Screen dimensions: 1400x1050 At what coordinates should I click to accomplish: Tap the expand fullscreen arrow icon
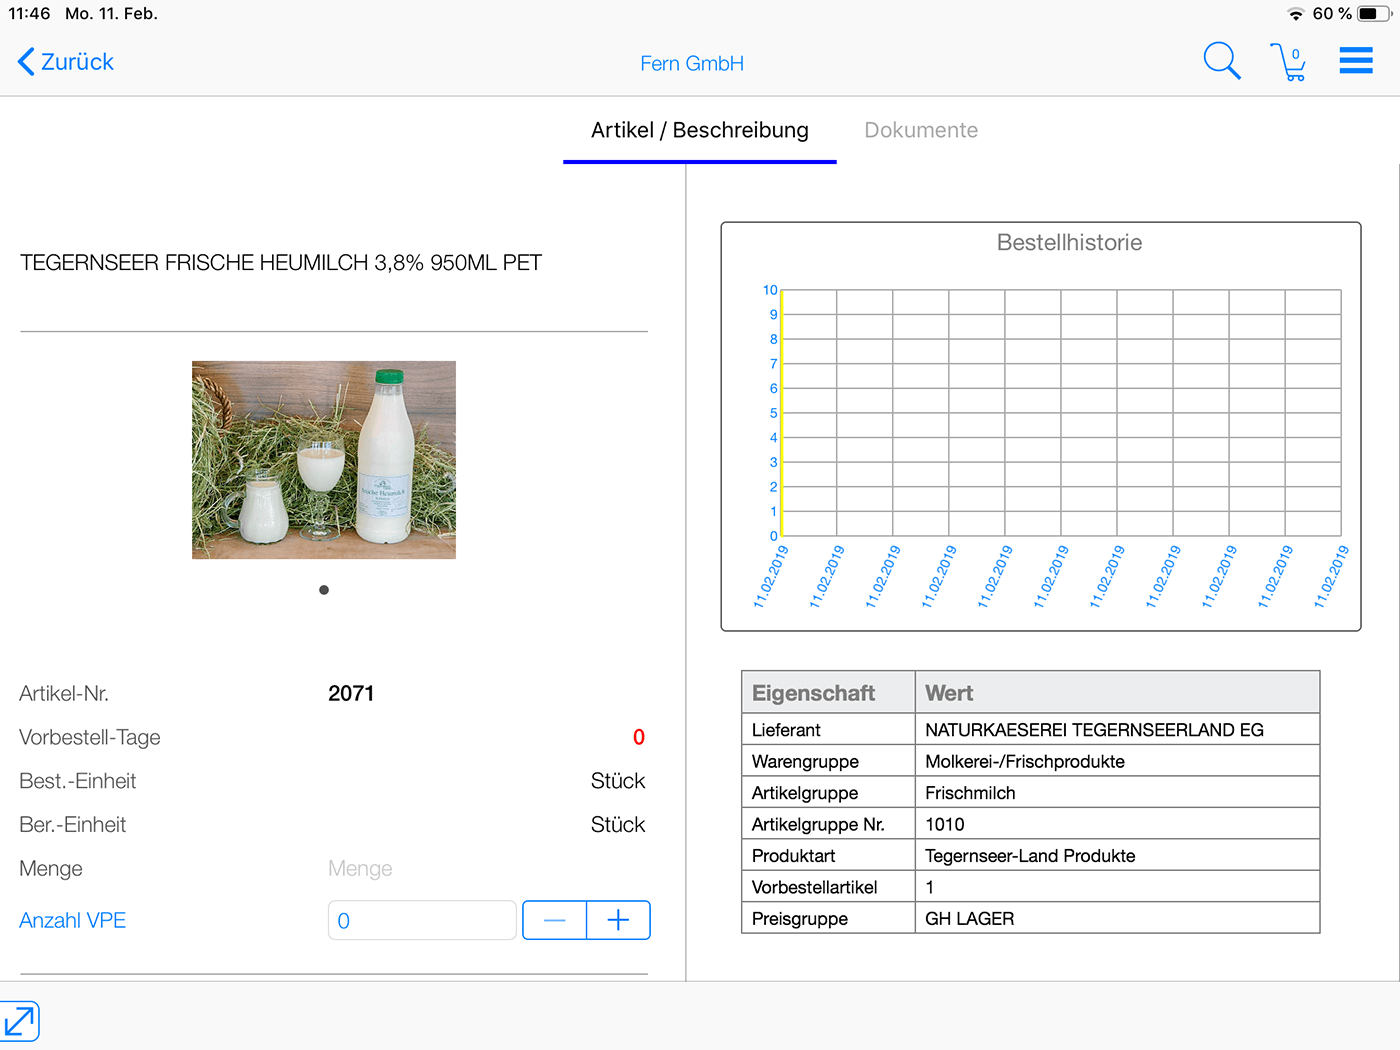(19, 1021)
